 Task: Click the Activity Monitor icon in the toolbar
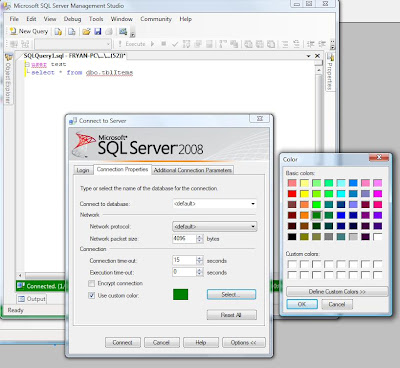click(123, 32)
